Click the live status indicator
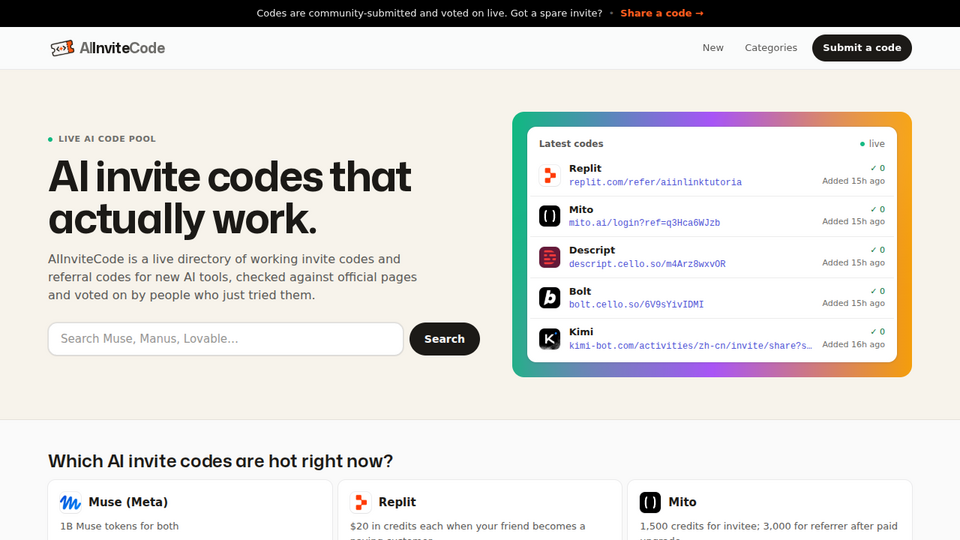 (872, 144)
